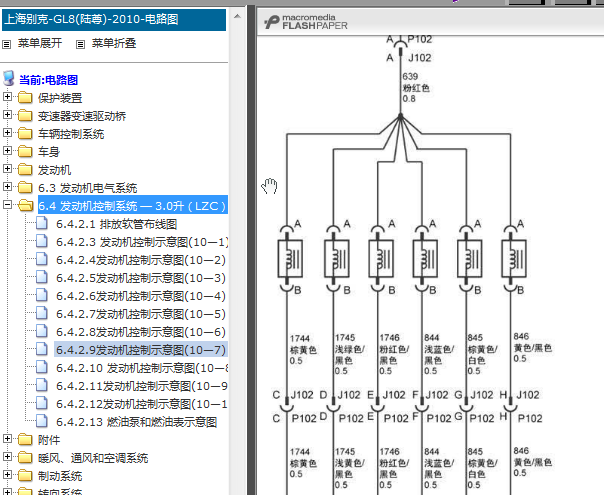Open 6.4.2.6发动机控制示意图(10-4)
Viewport: 604px width, 495px height.
click(141, 296)
